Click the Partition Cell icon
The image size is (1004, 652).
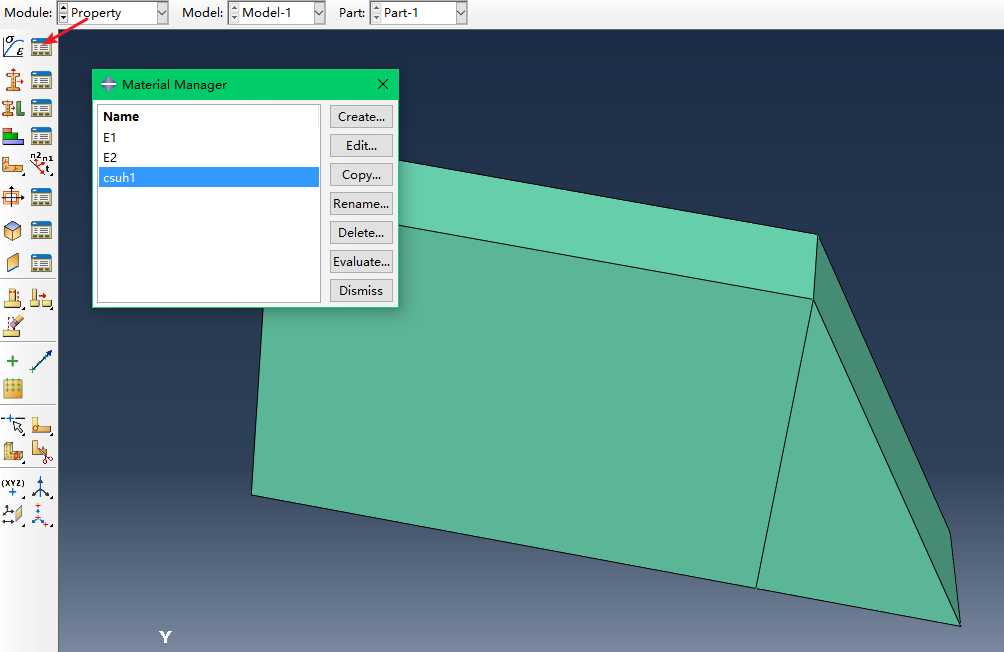pos(13,452)
